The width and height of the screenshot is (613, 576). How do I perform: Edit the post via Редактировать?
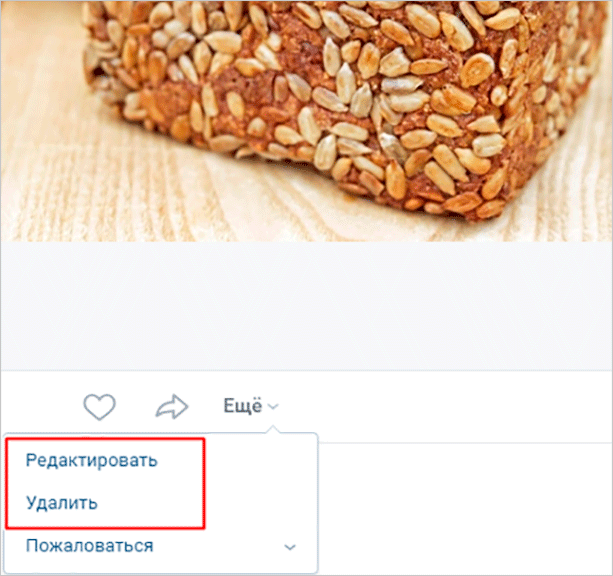click(x=91, y=460)
